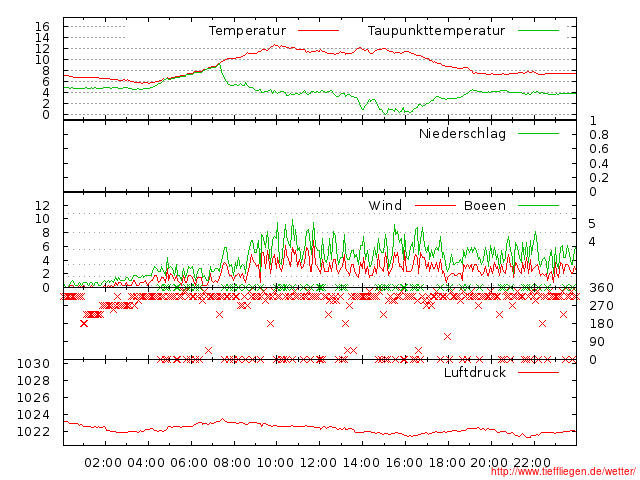Click the 1028 pressure axis value
The height and width of the screenshot is (480, 640).
click(x=33, y=381)
